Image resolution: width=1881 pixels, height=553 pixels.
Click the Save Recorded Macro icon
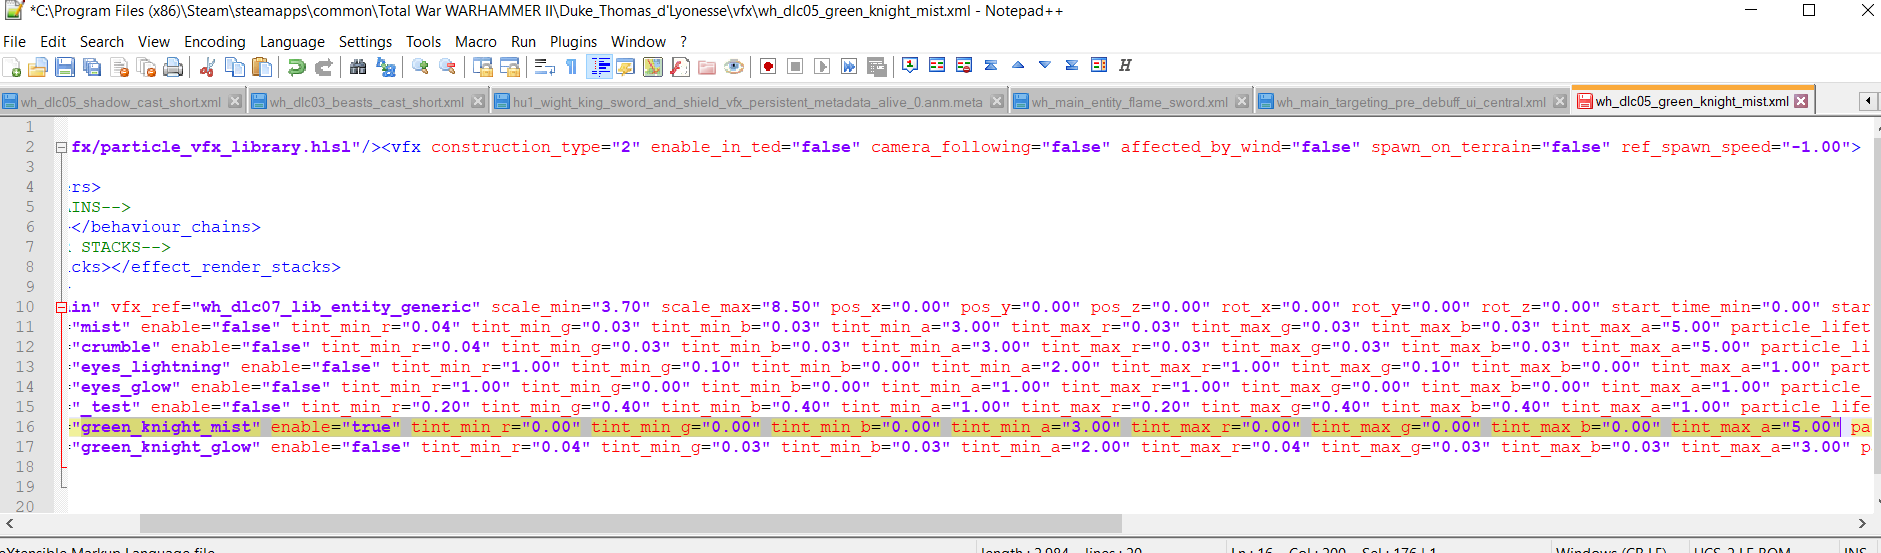pos(876,67)
